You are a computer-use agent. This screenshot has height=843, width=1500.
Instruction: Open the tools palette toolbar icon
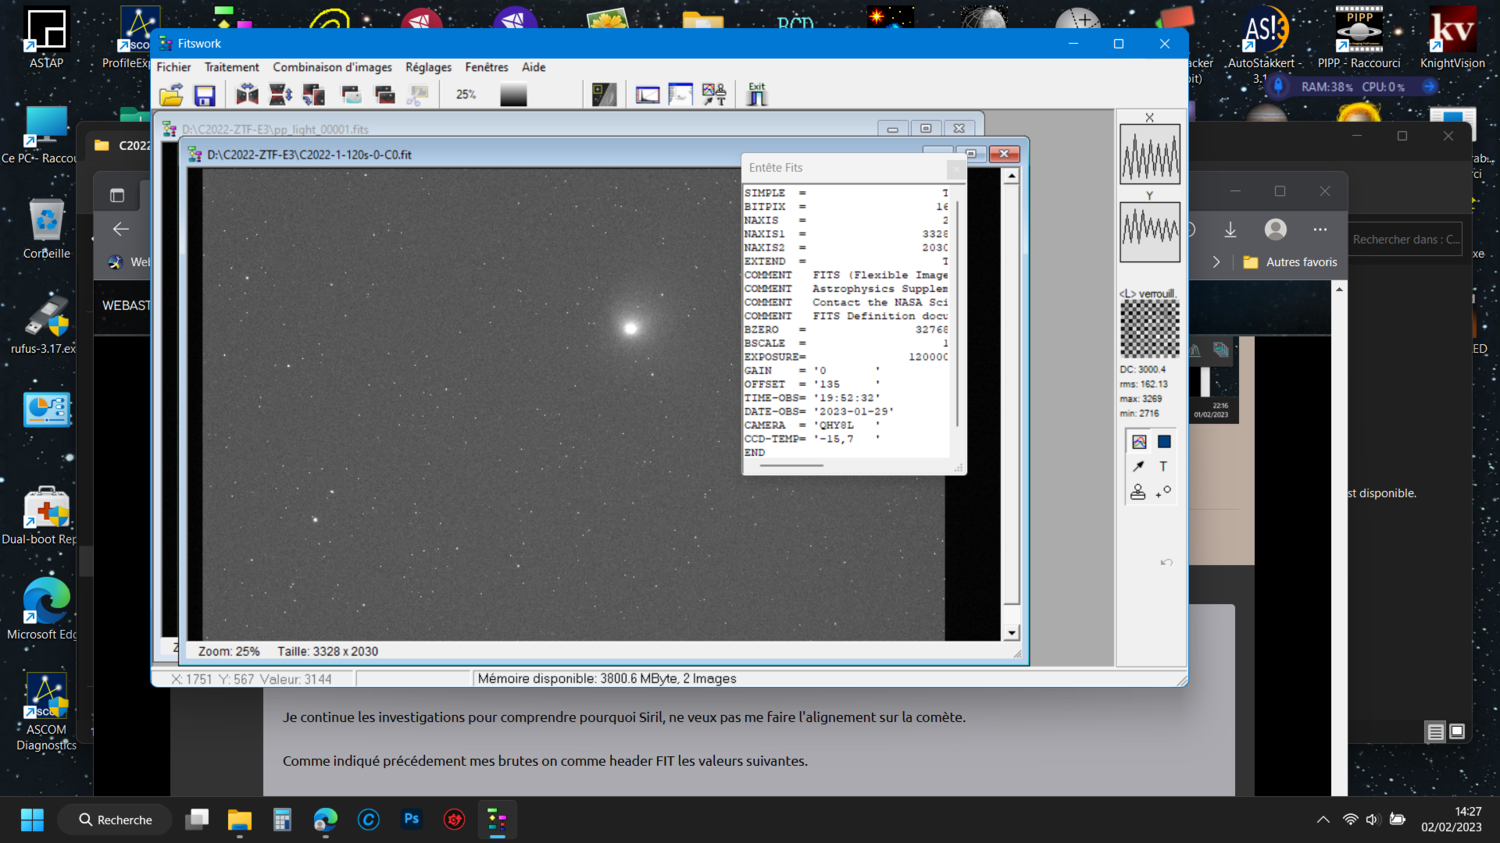coord(714,95)
